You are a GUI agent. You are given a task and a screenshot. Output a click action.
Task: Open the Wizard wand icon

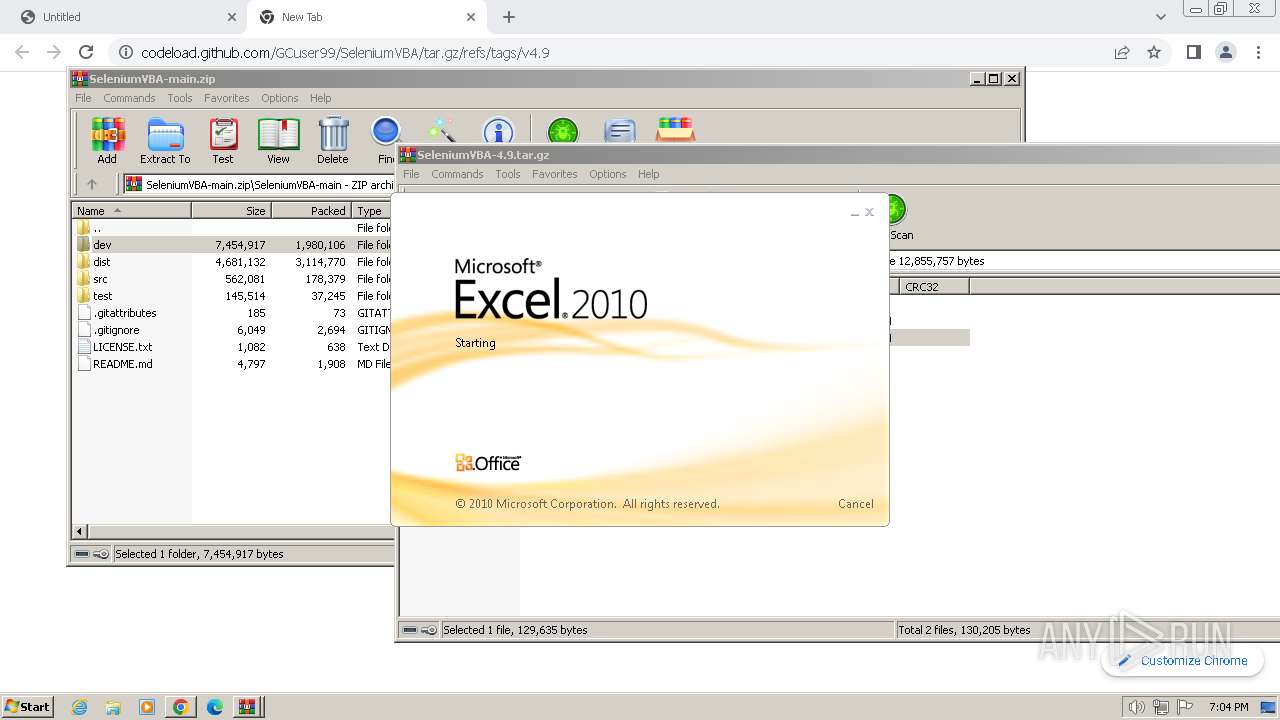tap(441, 131)
